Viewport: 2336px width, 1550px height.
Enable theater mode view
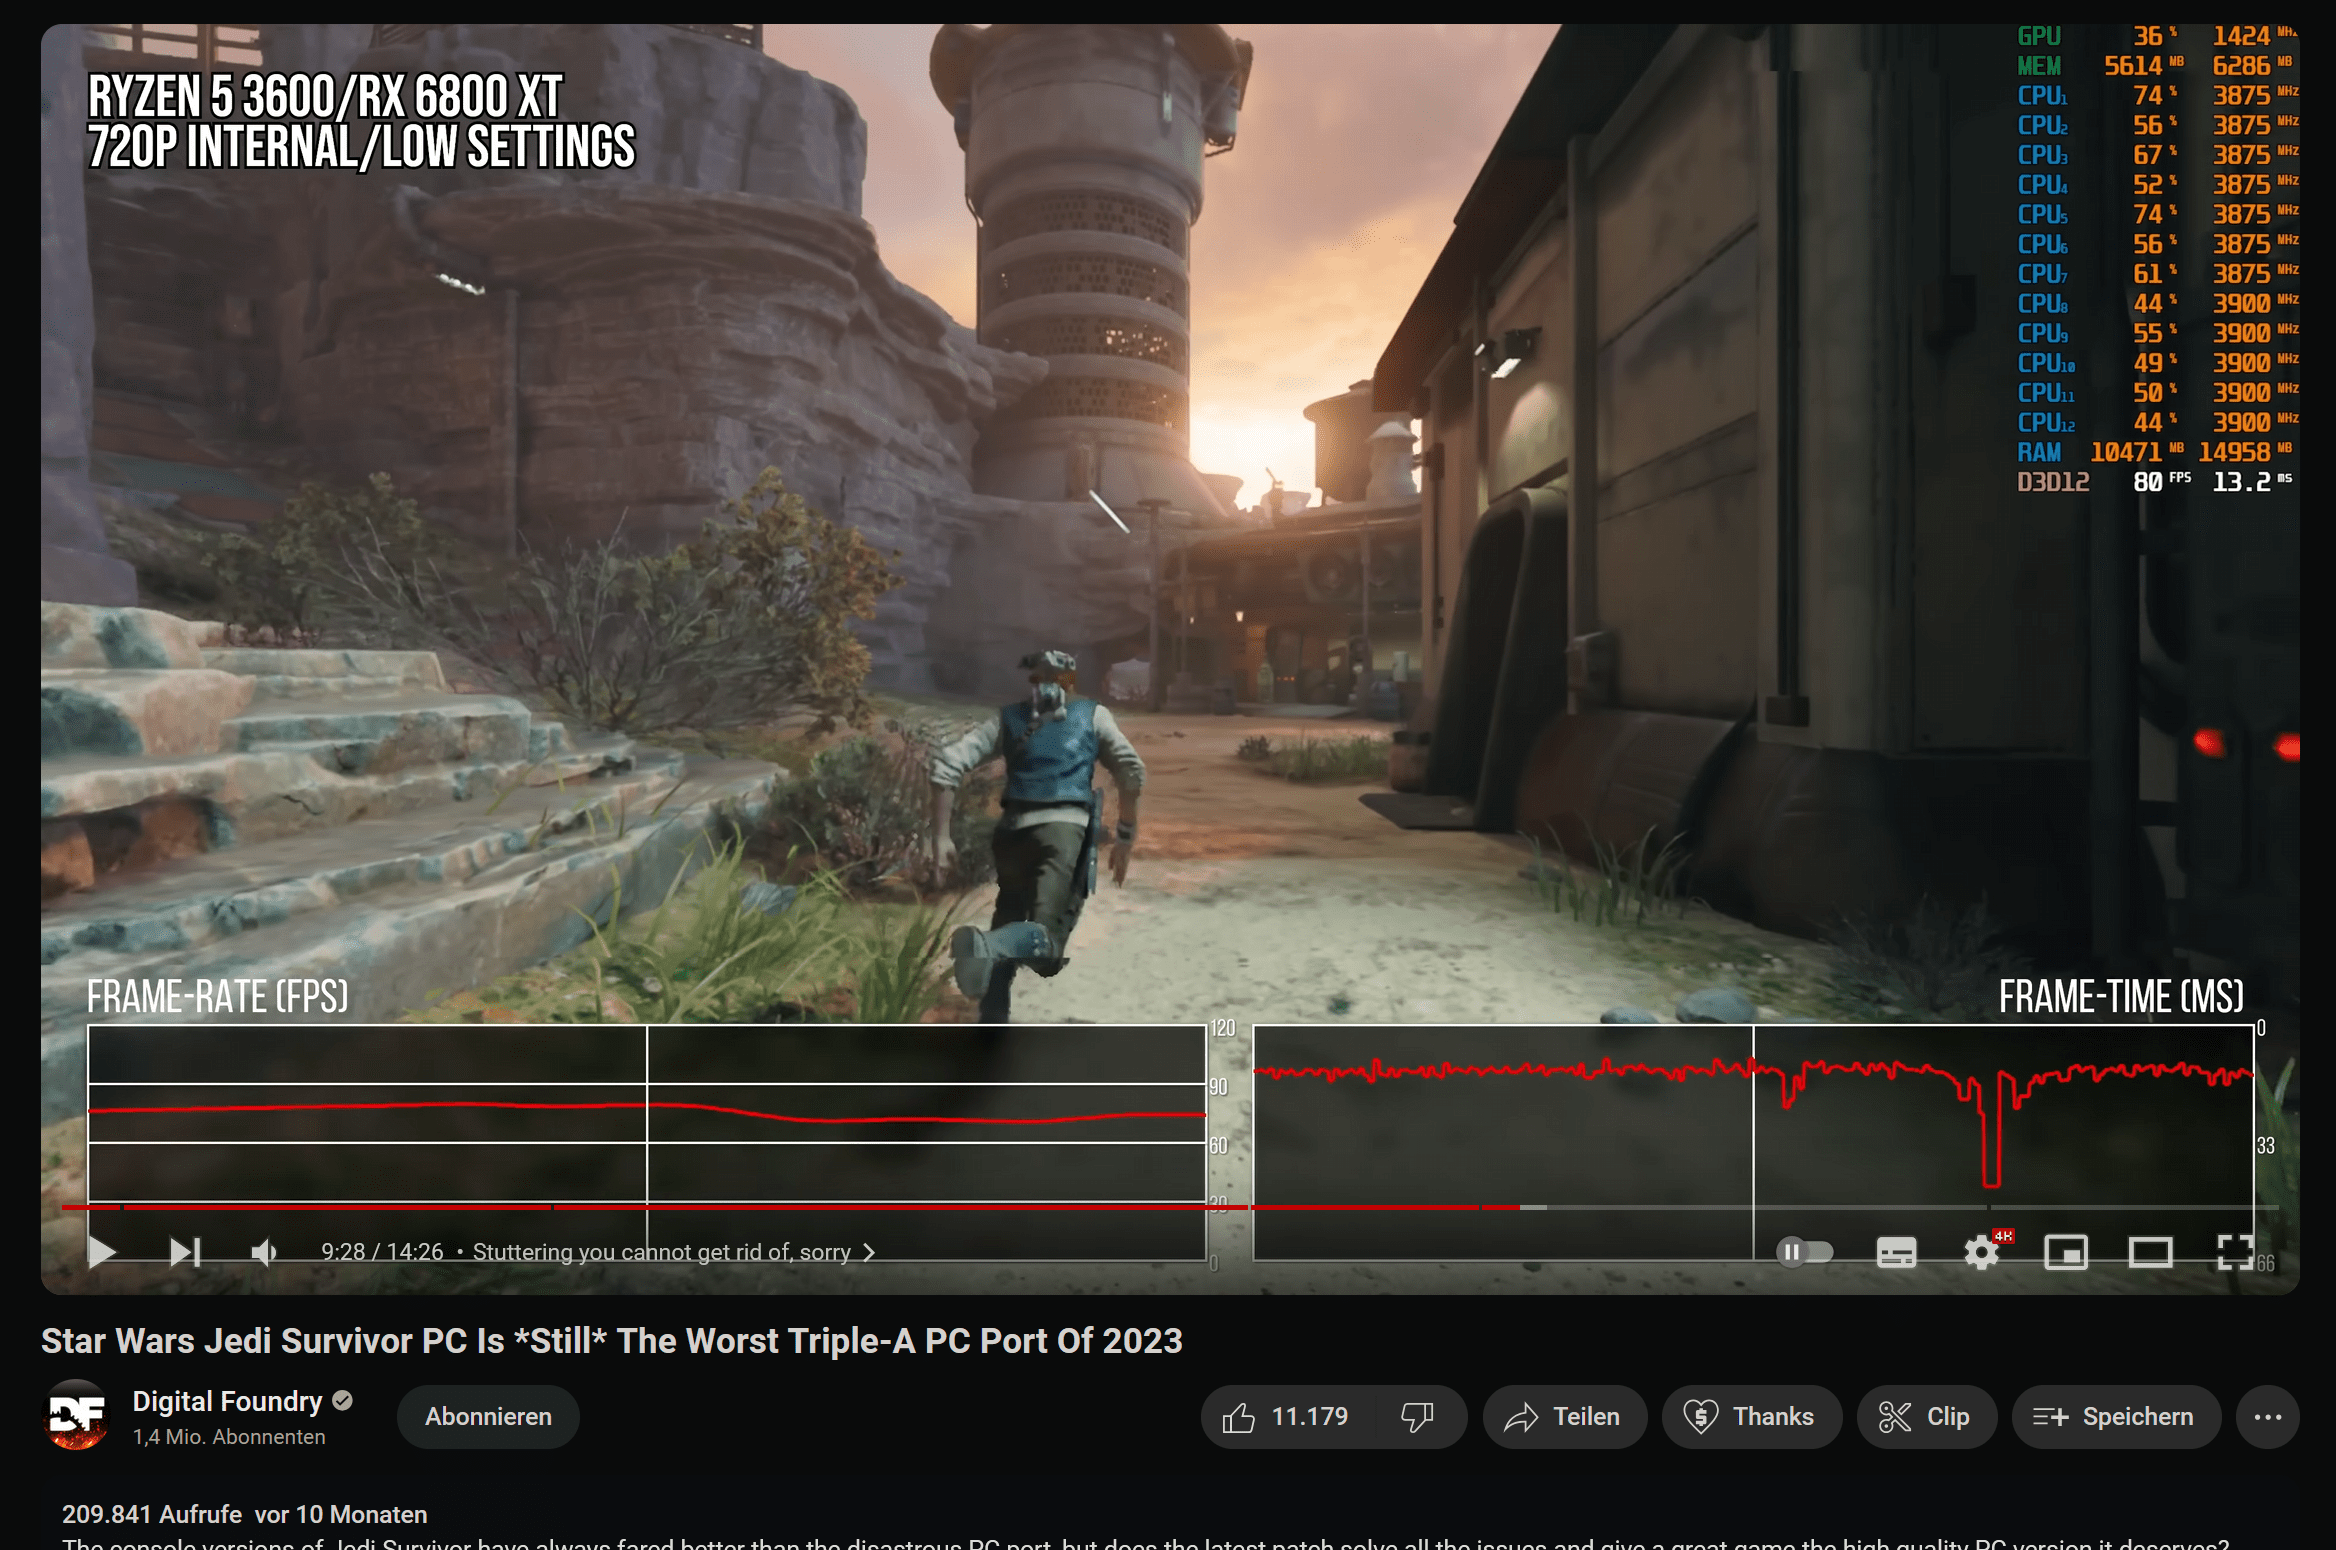2150,1251
